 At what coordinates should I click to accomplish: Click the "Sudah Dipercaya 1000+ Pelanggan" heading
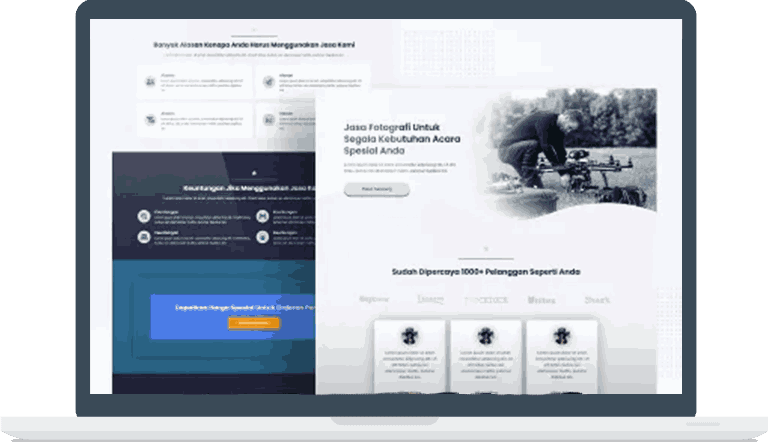click(486, 271)
